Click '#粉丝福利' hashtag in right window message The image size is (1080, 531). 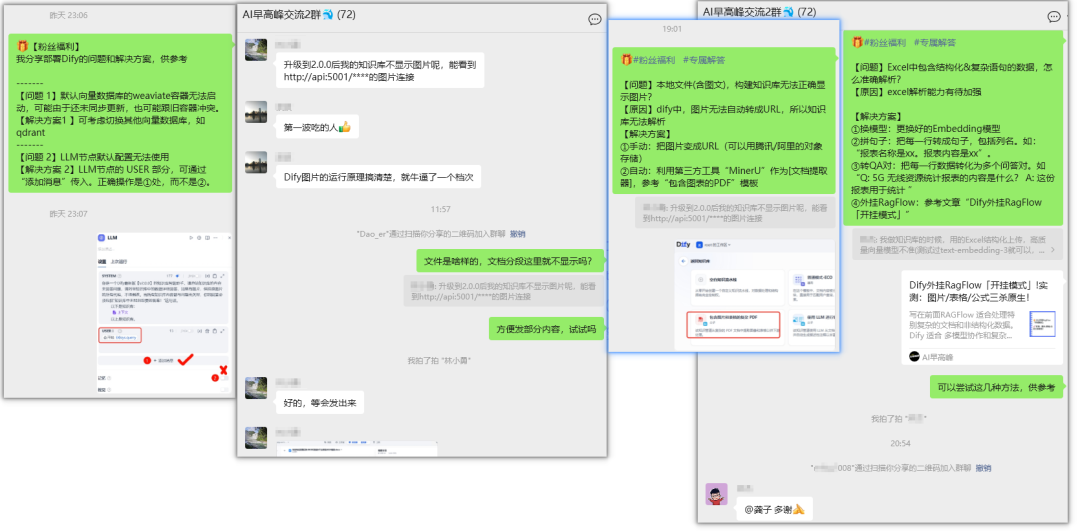tap(881, 43)
